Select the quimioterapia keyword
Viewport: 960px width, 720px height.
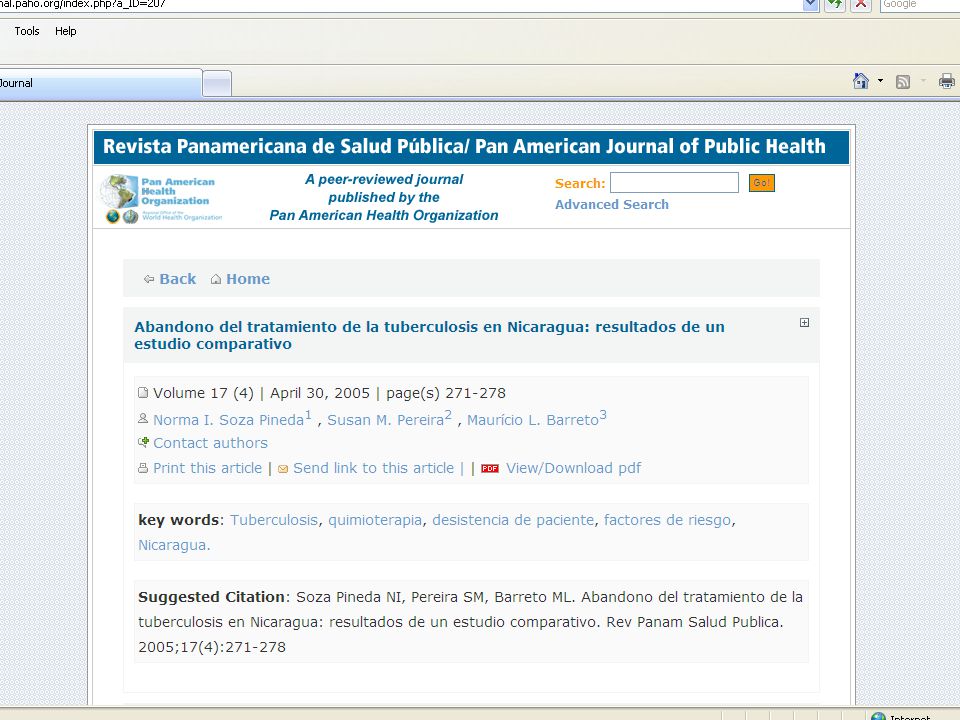(375, 520)
